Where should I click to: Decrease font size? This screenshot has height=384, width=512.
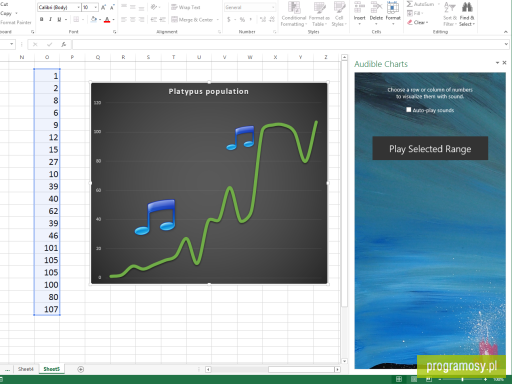tap(112, 7)
